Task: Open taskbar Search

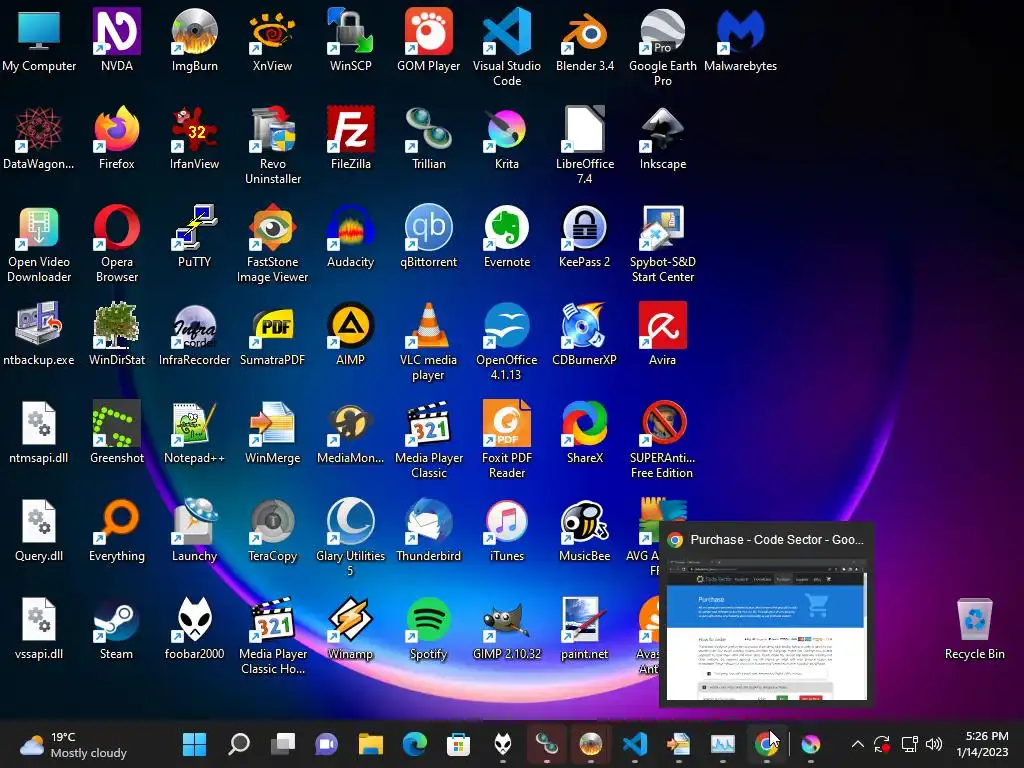Action: pos(239,744)
